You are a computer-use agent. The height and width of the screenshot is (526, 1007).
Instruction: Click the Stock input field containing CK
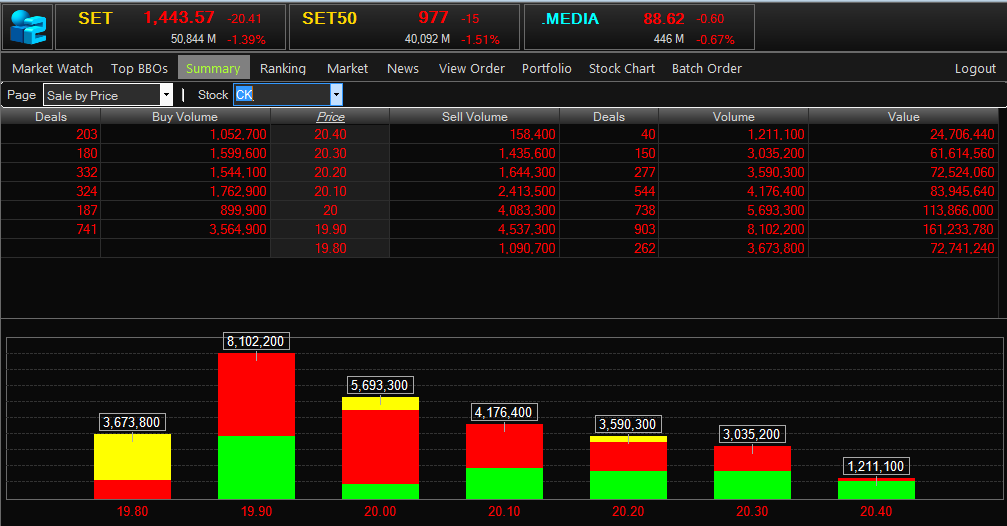(x=281, y=95)
